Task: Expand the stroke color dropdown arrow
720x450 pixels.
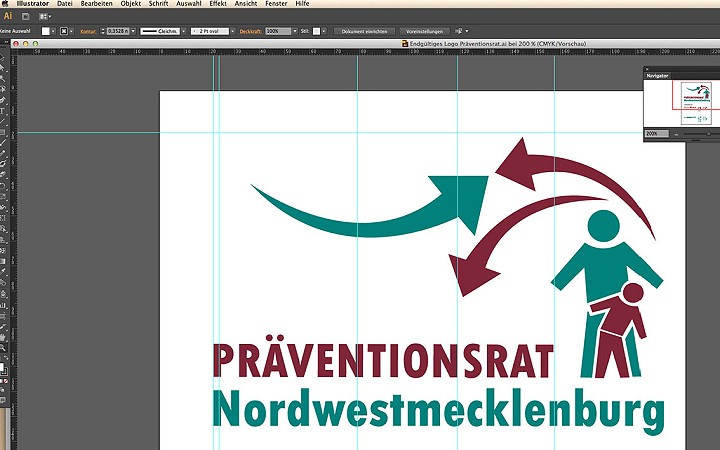Action: click(71, 31)
